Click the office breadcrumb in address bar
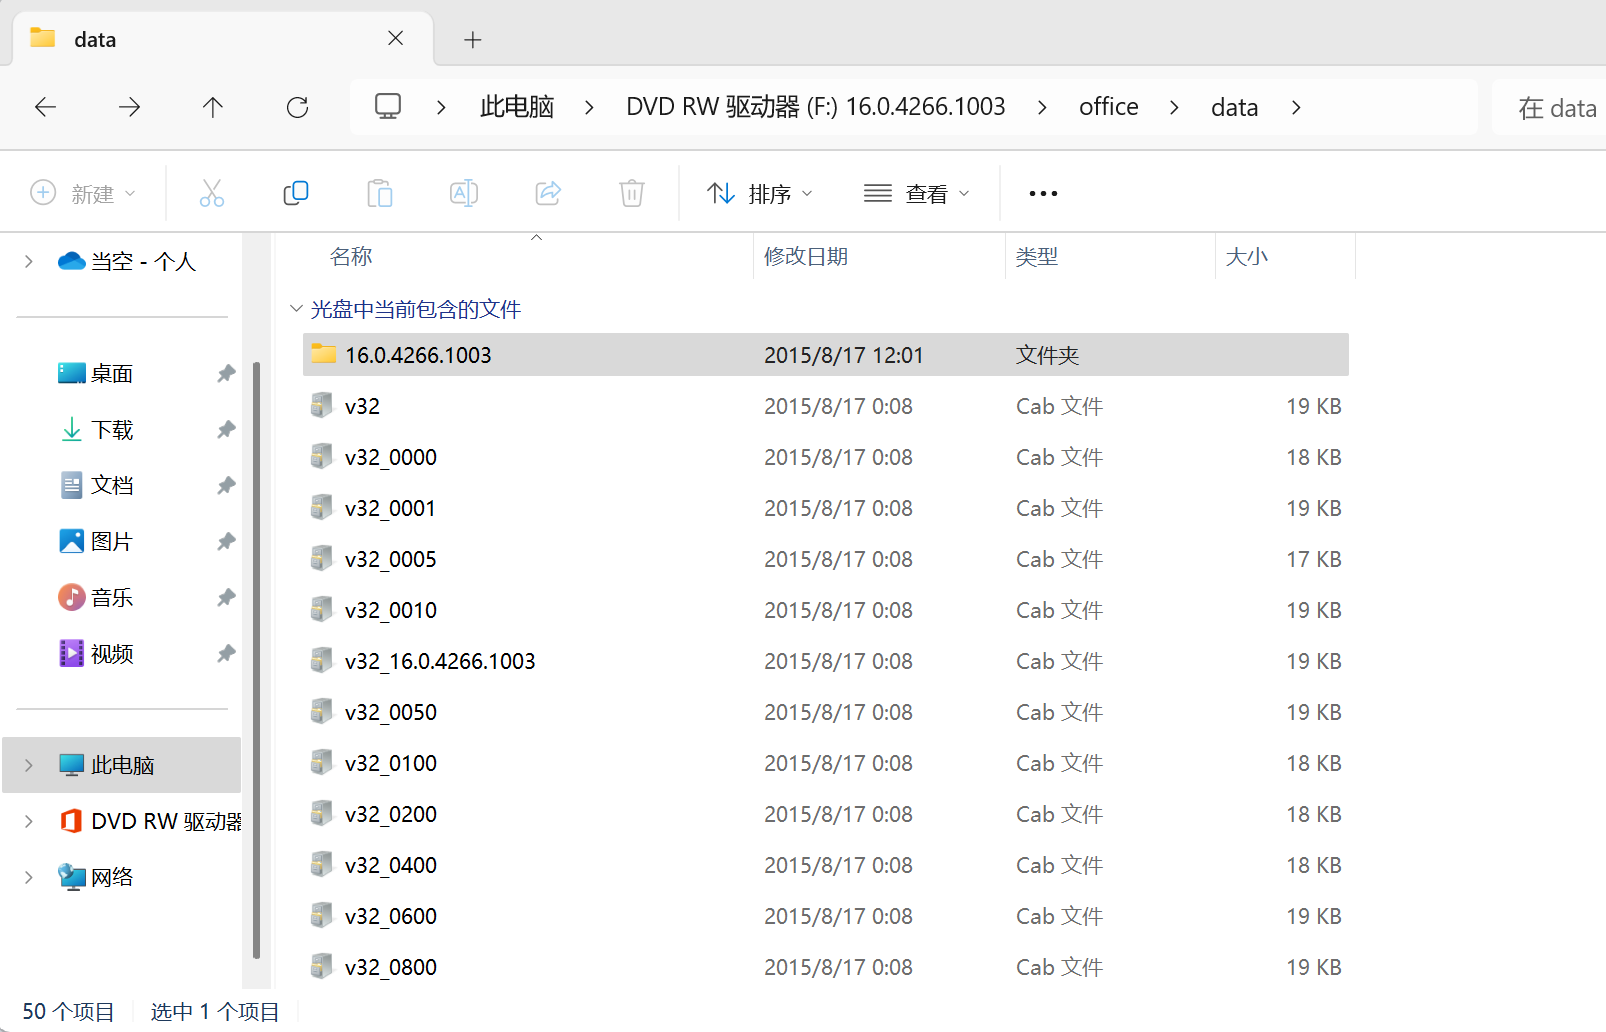1606x1032 pixels. click(1108, 107)
